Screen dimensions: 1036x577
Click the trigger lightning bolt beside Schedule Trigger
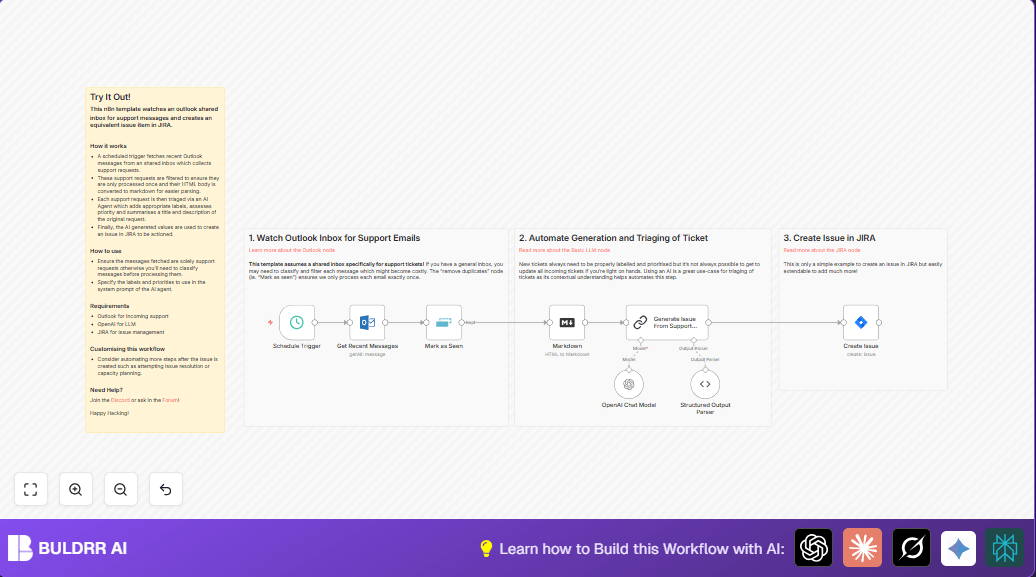[x=270, y=323]
